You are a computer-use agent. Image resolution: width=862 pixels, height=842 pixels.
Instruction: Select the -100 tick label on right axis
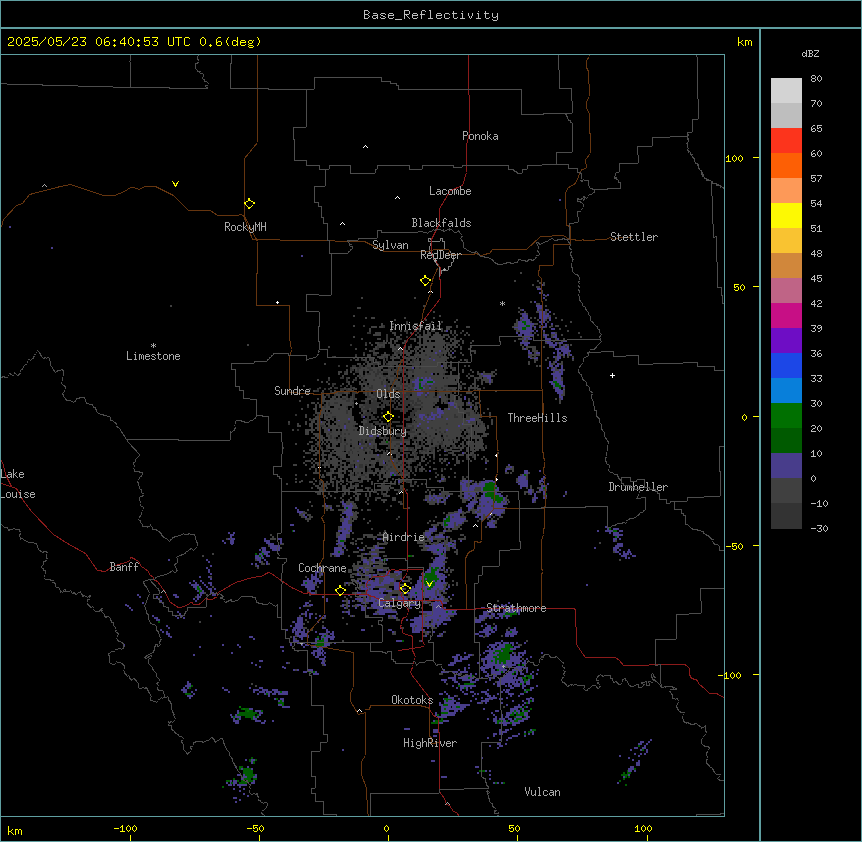731,675
